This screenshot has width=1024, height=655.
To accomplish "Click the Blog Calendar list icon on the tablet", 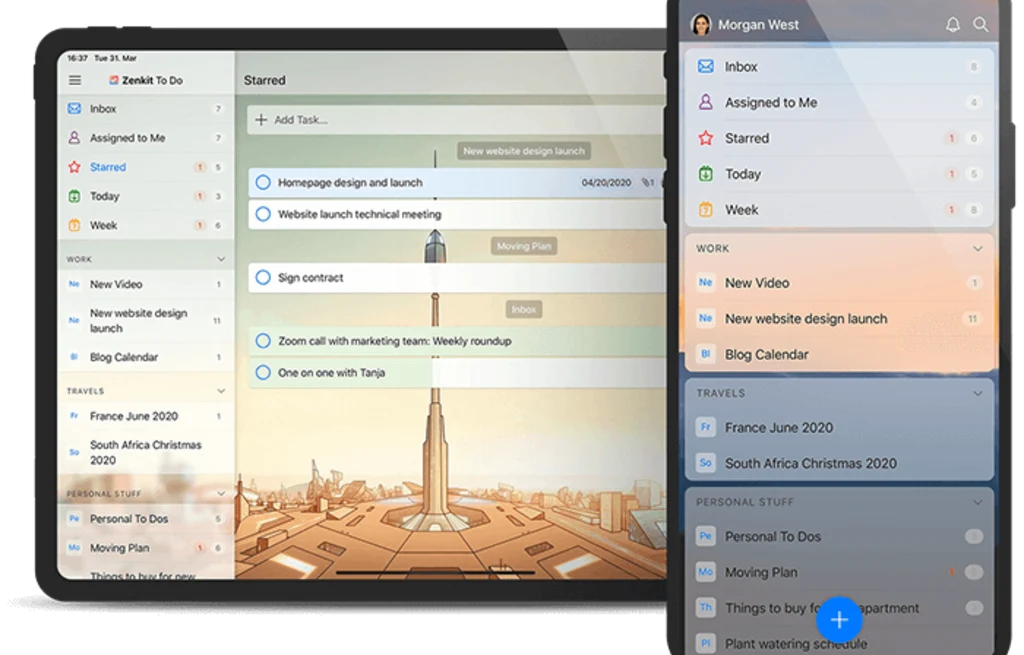I will coord(74,357).
